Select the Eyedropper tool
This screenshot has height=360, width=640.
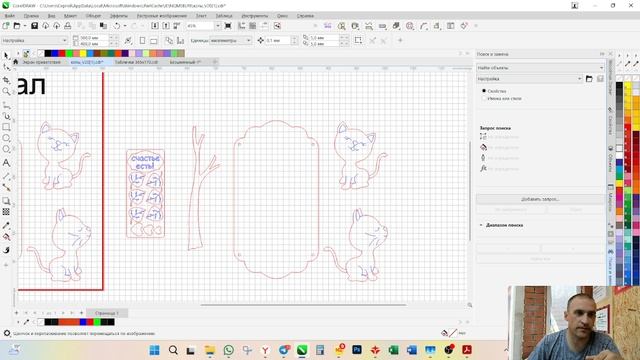click(6, 225)
